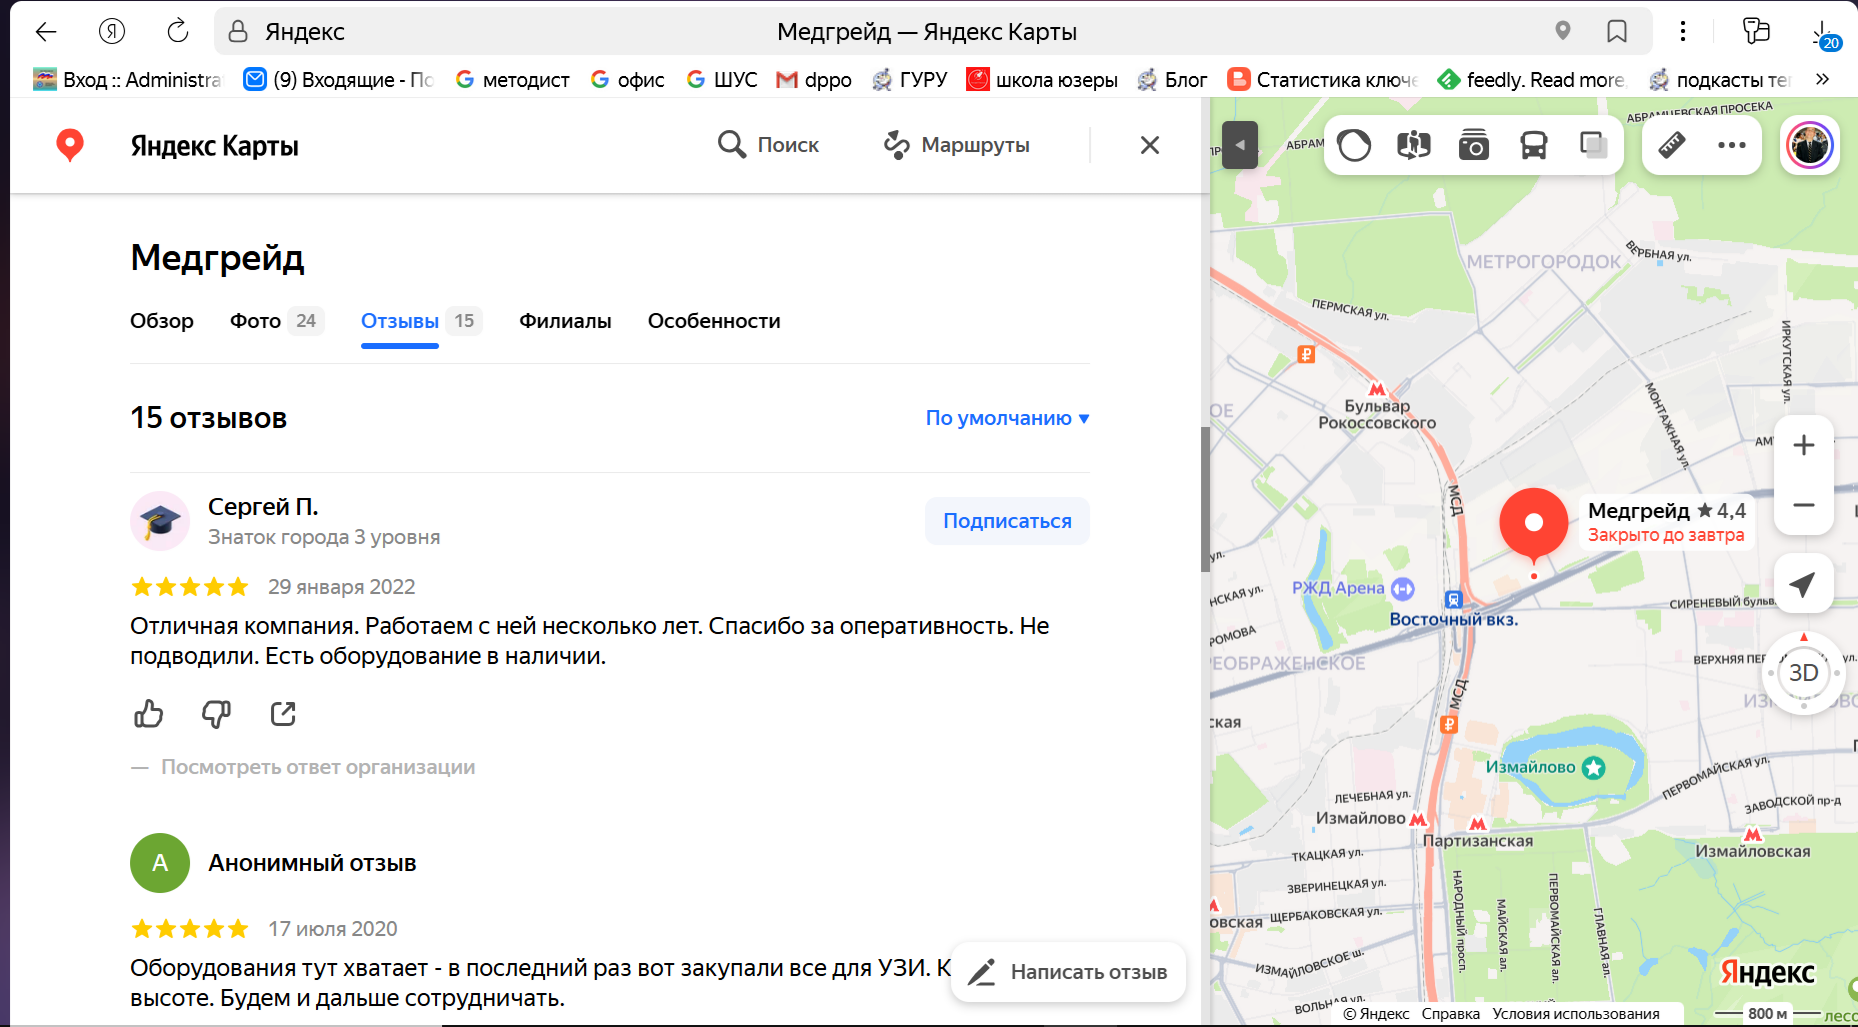The height and width of the screenshot is (1027, 1858).
Task: Locate me with the arrow button
Action: coord(1804,584)
